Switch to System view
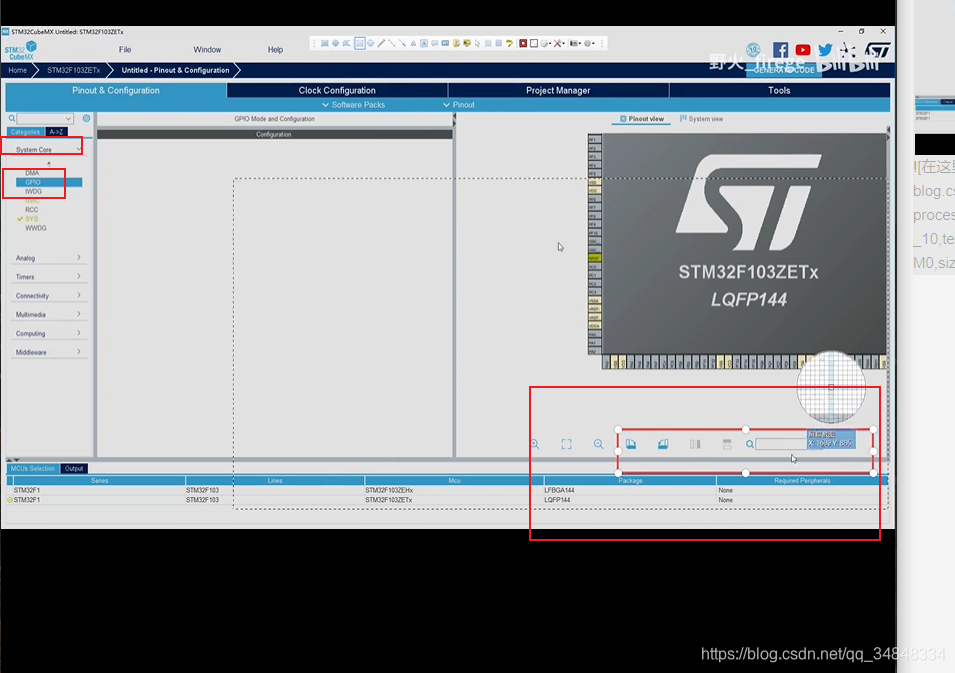The height and width of the screenshot is (673, 955). 702,119
